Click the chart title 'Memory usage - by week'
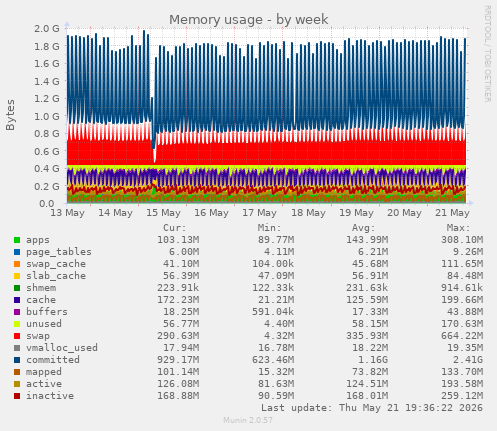The height and width of the screenshot is (431, 497). [x=249, y=20]
